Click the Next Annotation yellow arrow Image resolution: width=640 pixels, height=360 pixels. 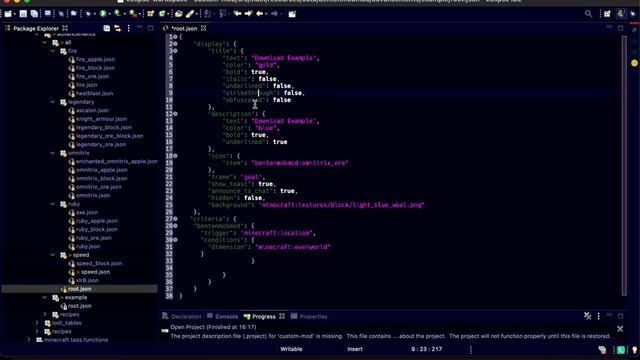coord(248,14)
